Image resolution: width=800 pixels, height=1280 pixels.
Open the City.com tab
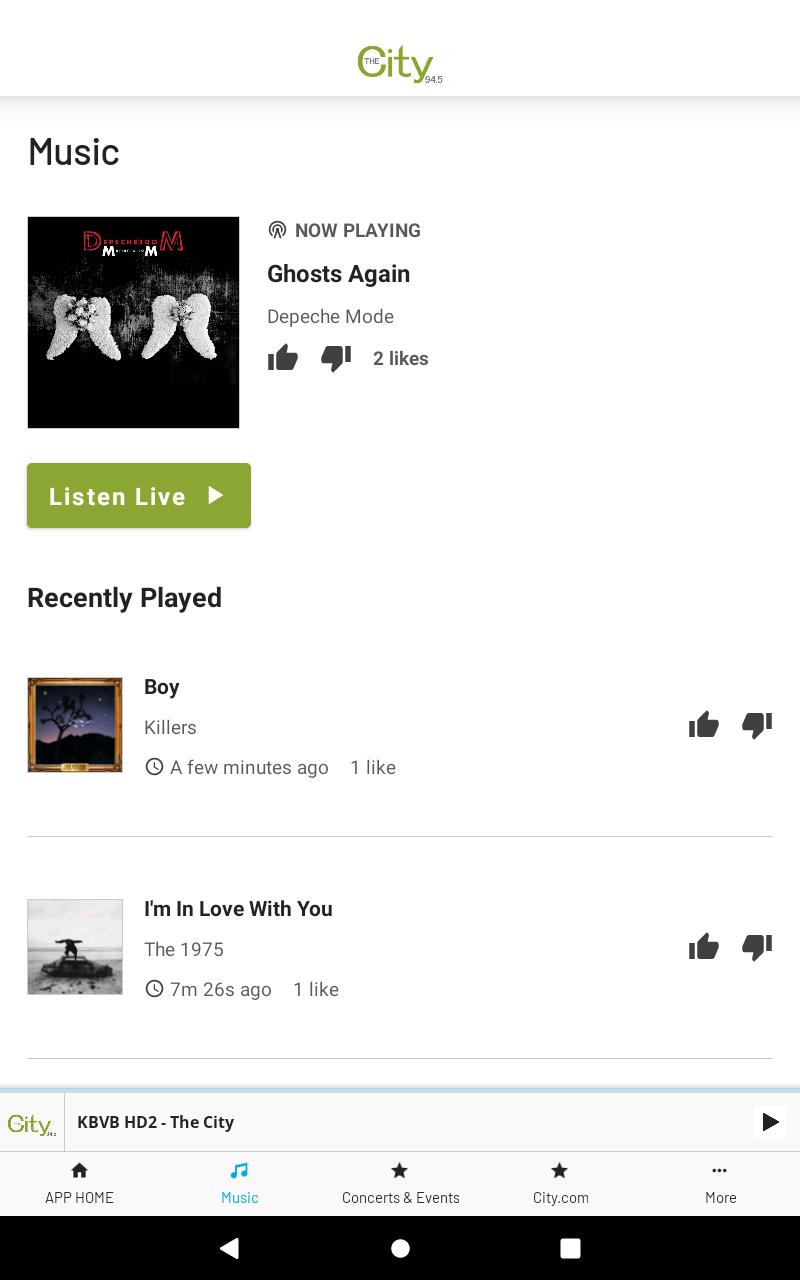tap(560, 1183)
